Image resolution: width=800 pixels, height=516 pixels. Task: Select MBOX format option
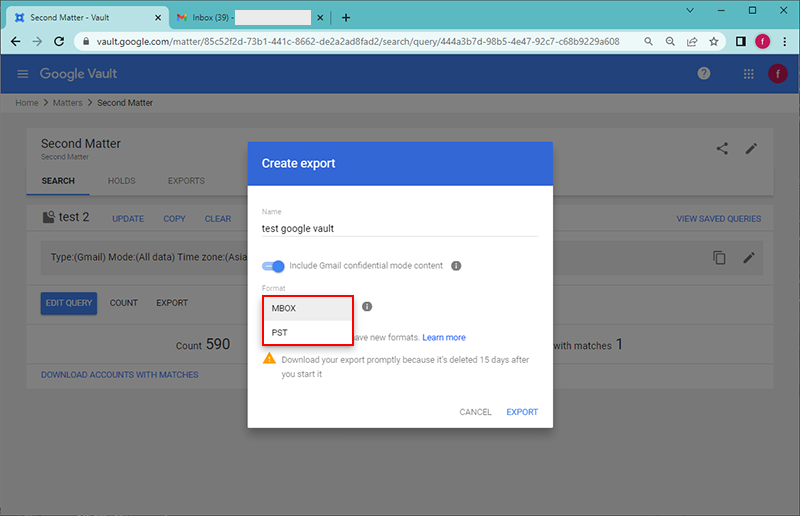click(x=307, y=308)
